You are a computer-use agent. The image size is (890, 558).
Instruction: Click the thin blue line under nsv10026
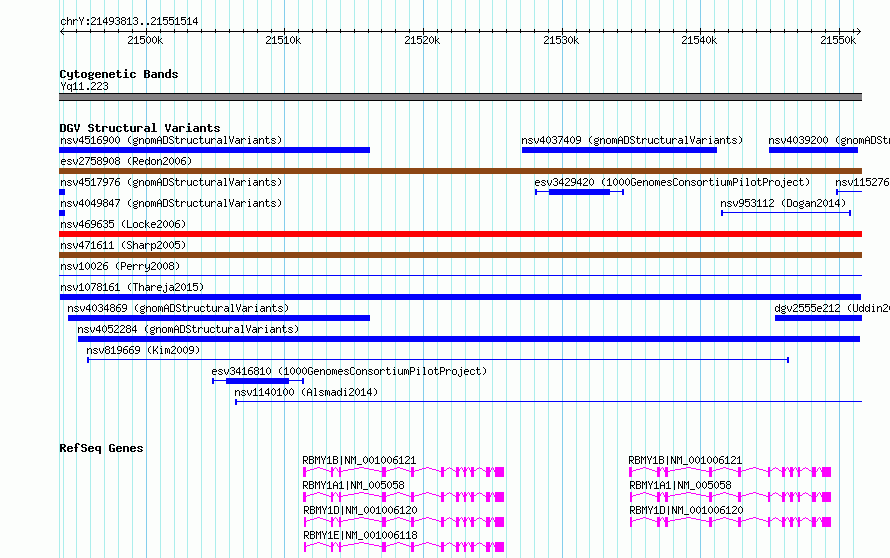(x=460, y=276)
